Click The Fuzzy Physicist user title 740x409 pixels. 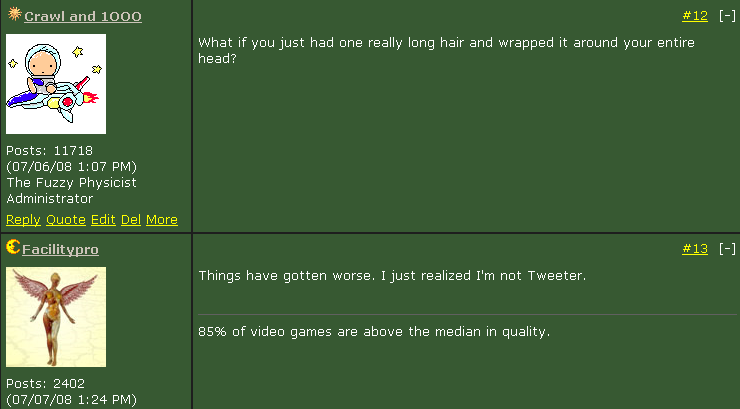71,183
